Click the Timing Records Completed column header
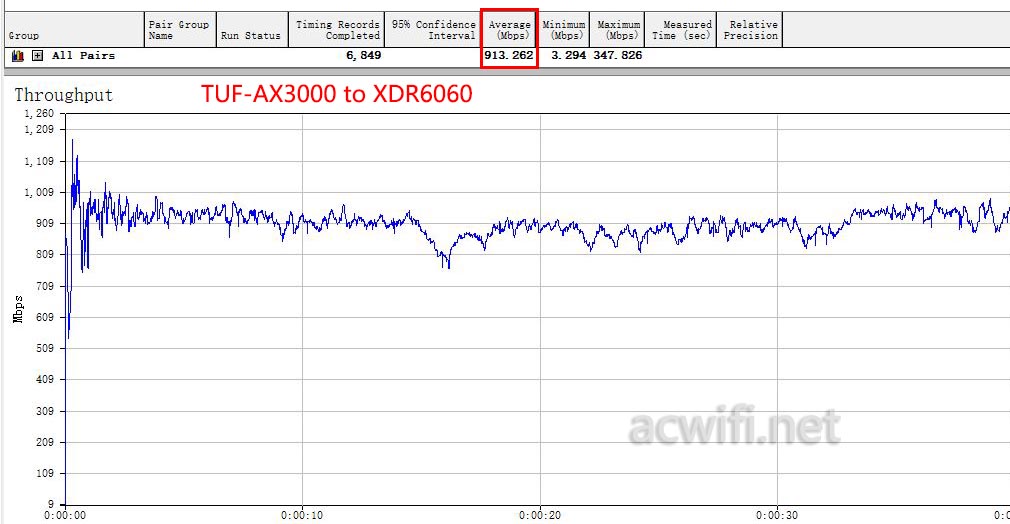 pos(336,30)
